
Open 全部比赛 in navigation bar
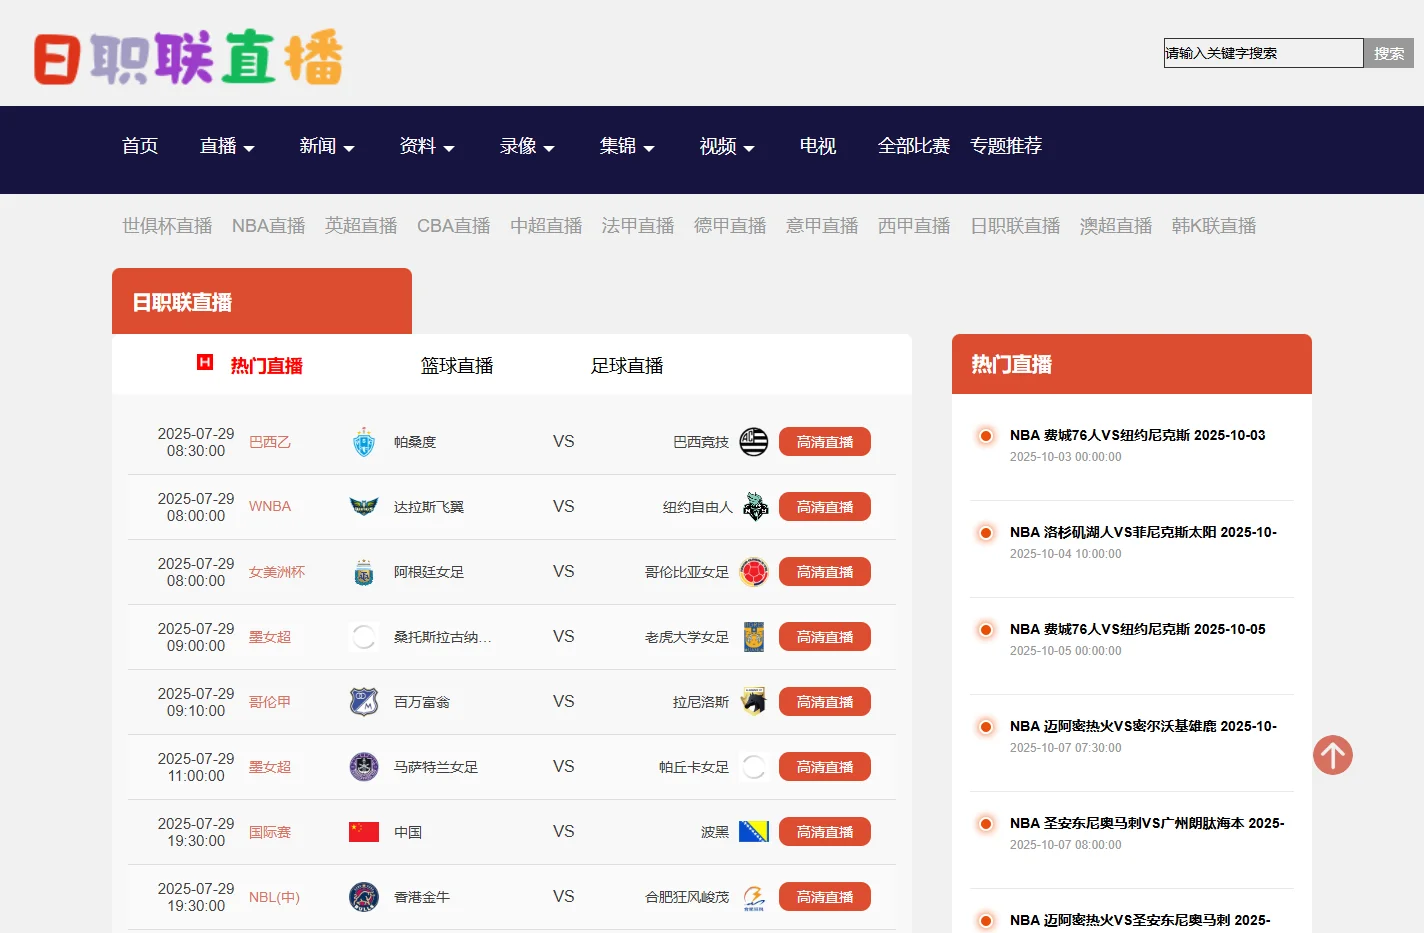pos(914,146)
